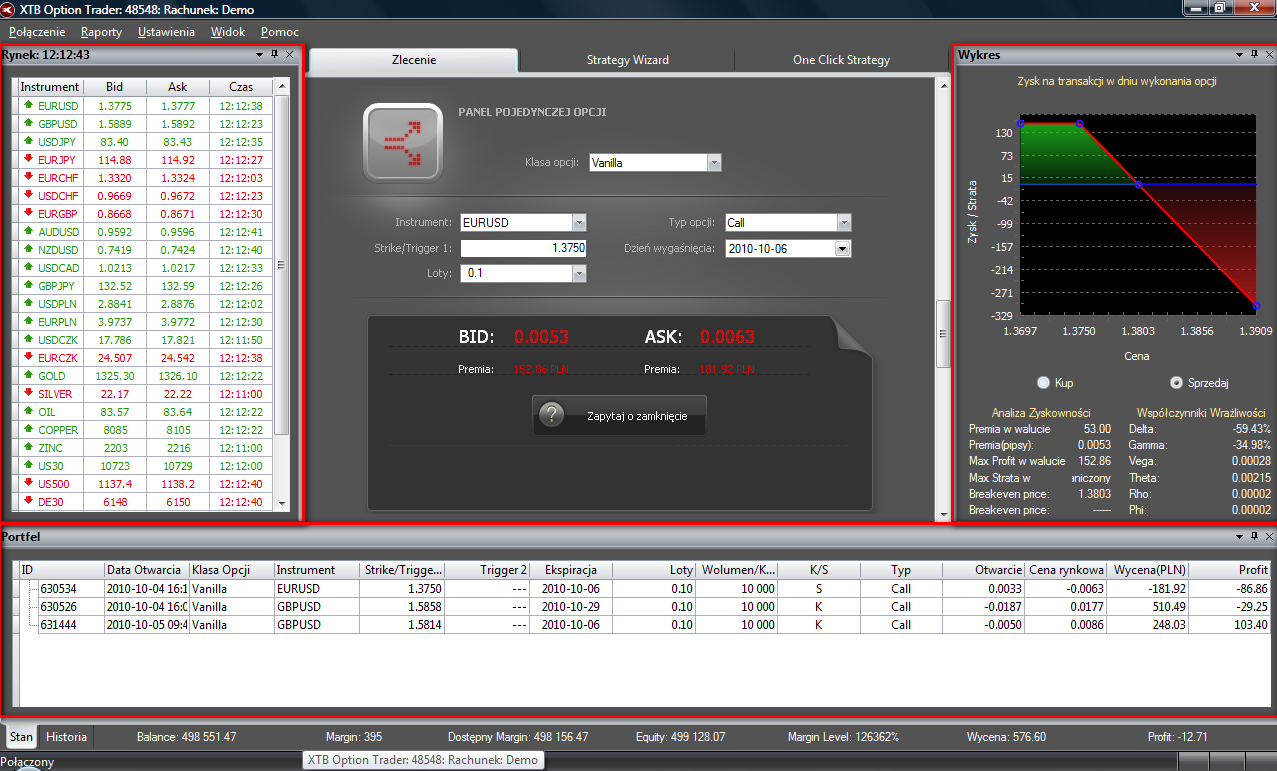Pin the Wykres chart panel
The height and width of the screenshot is (771, 1277).
[x=1254, y=54]
